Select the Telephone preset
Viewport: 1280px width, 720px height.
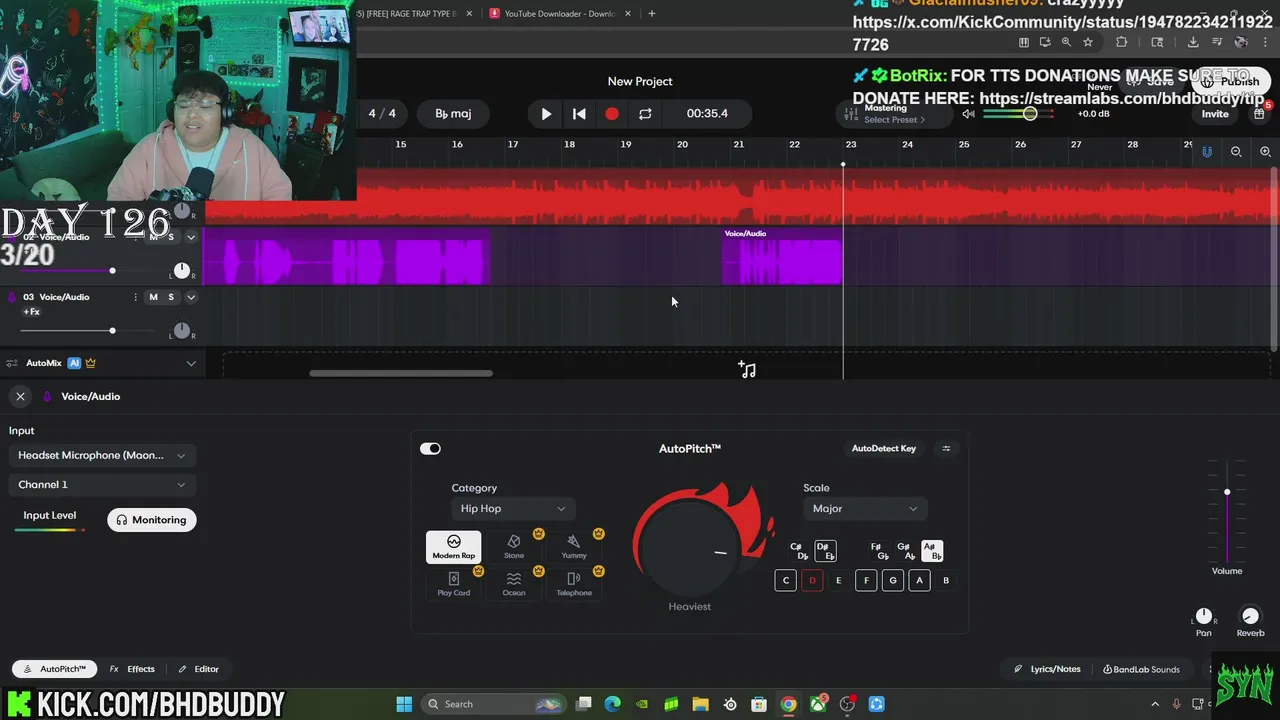click(x=574, y=584)
